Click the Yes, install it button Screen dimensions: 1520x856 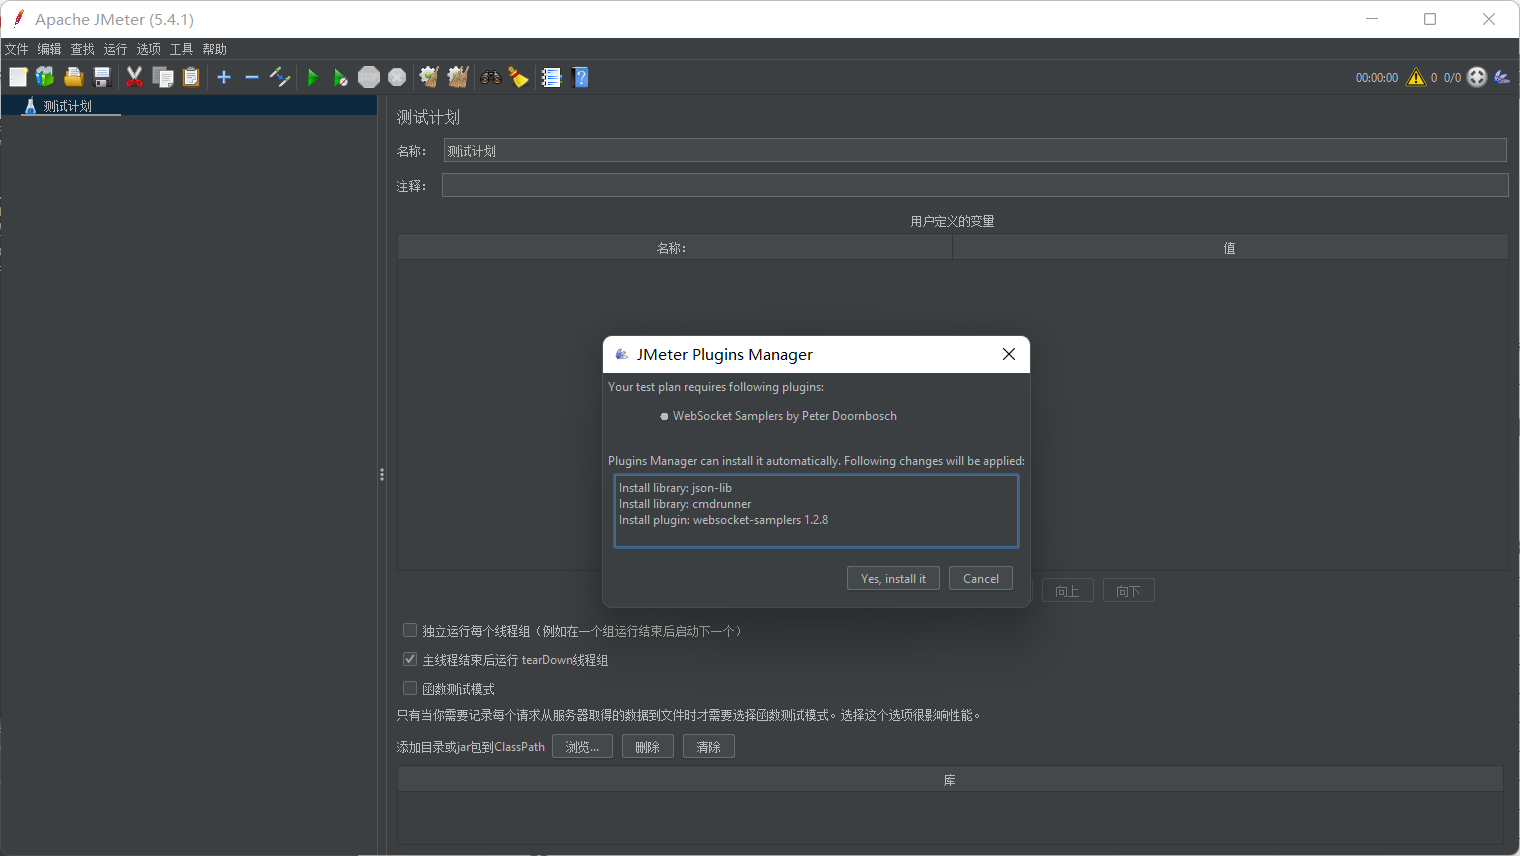pyautogui.click(x=893, y=579)
